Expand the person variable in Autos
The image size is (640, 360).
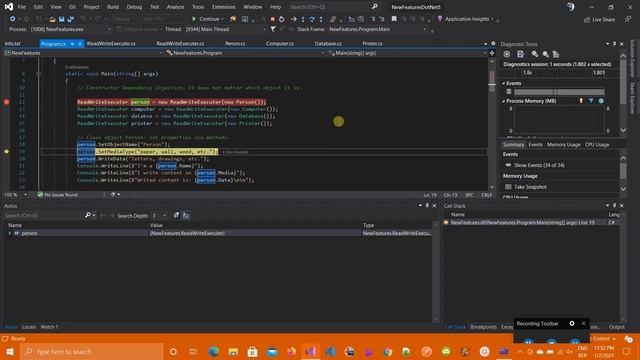10,233
